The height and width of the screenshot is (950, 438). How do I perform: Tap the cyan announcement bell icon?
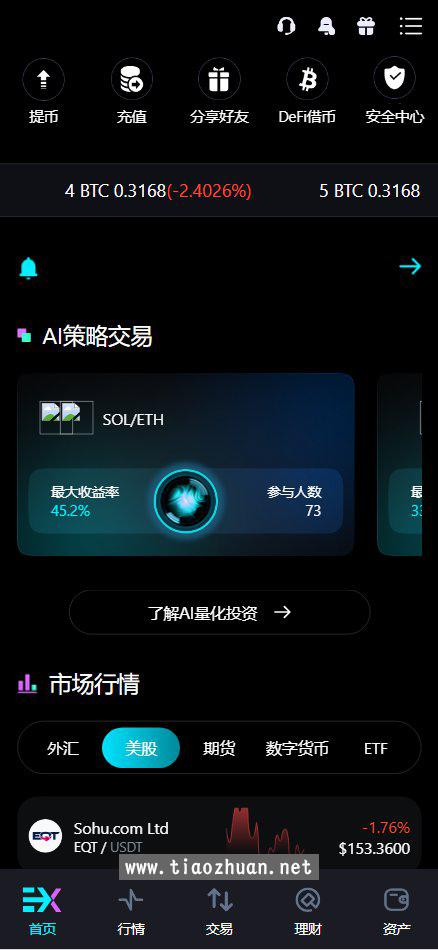[28, 267]
